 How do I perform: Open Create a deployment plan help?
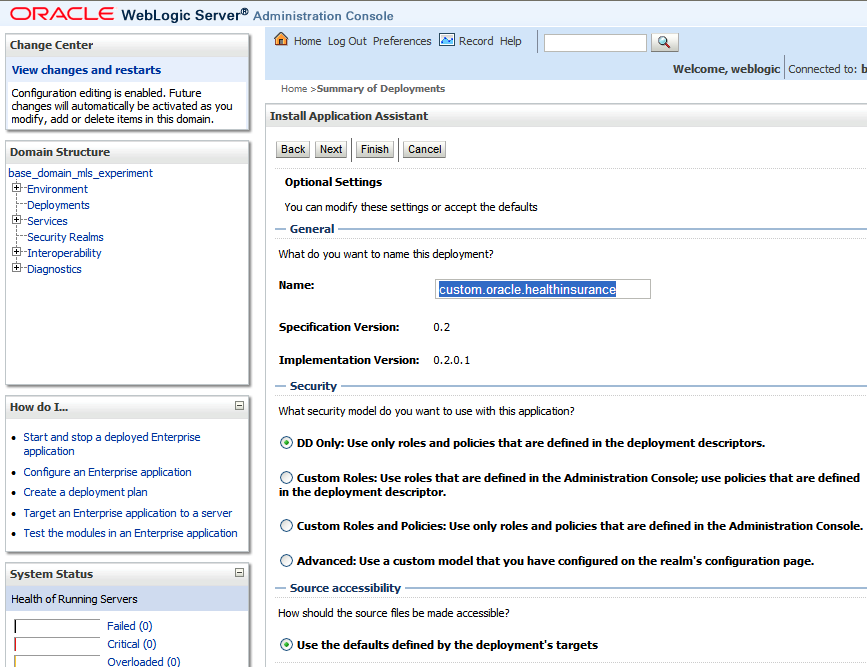85,492
